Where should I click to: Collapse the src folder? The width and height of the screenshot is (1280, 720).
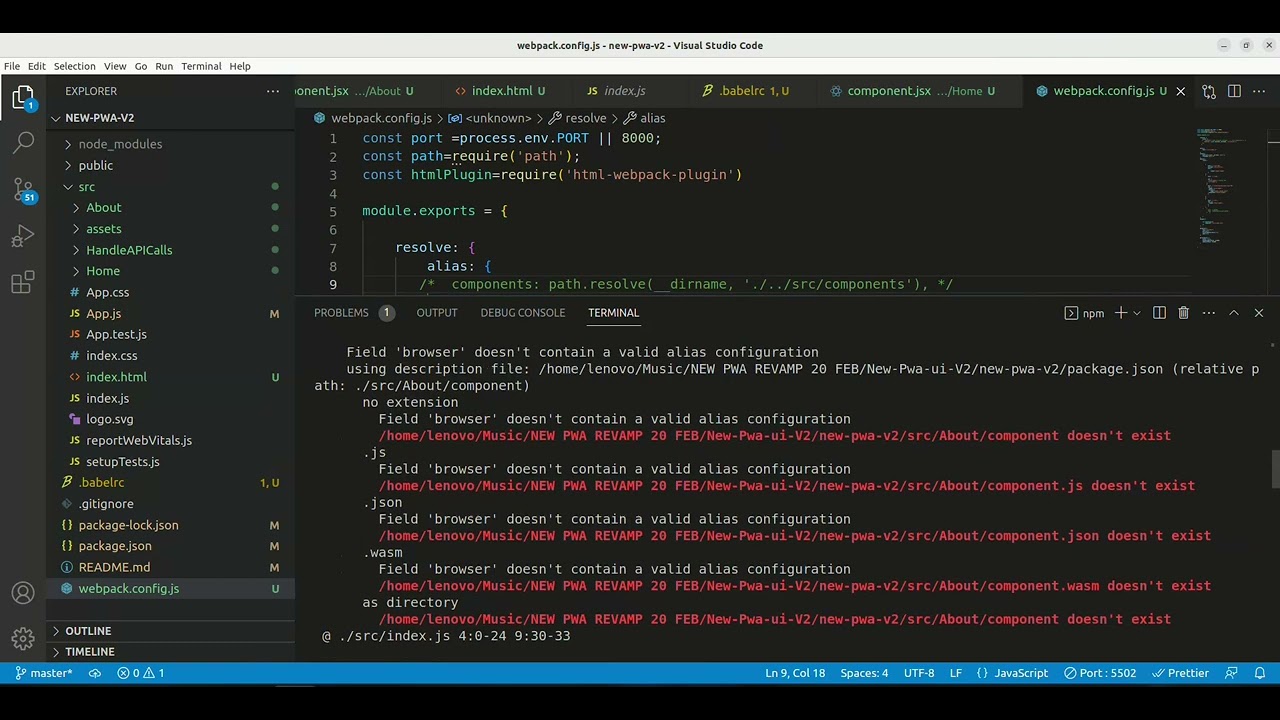170,187
